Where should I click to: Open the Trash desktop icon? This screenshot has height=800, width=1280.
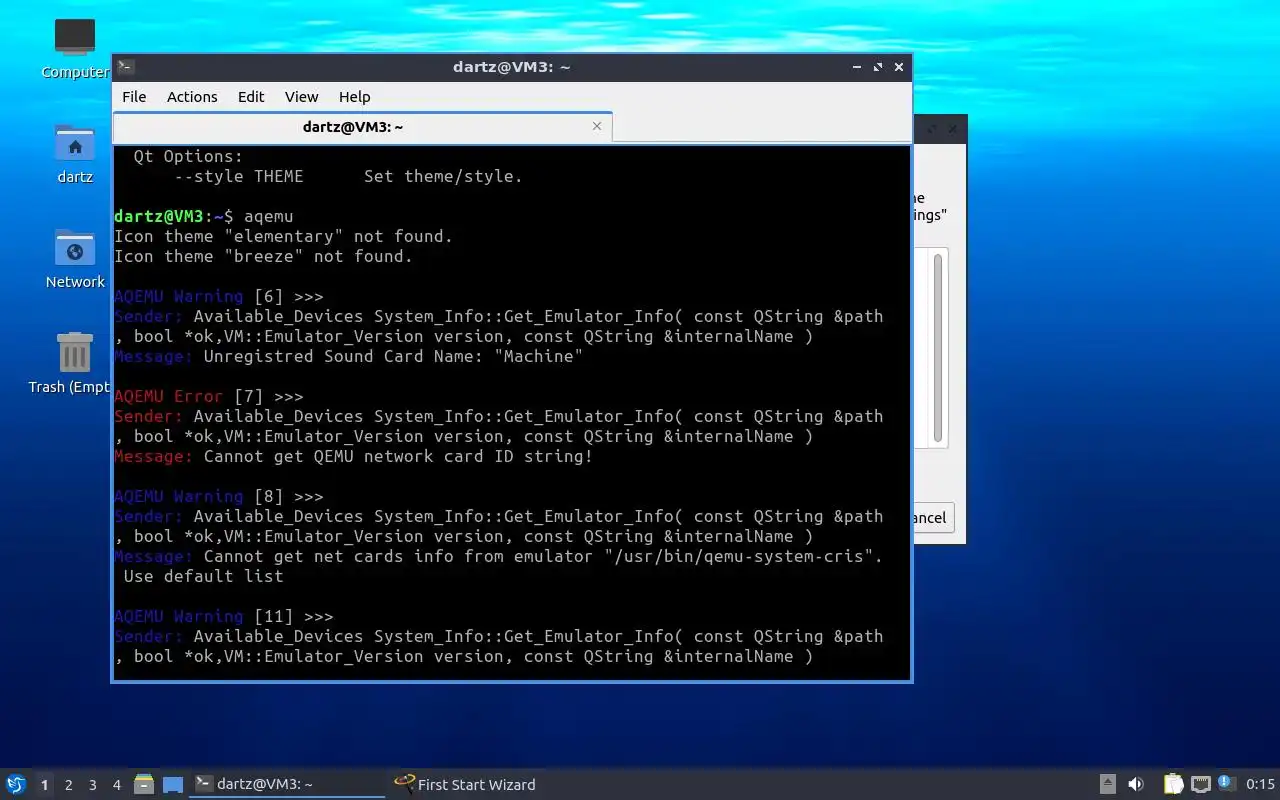click(x=73, y=363)
